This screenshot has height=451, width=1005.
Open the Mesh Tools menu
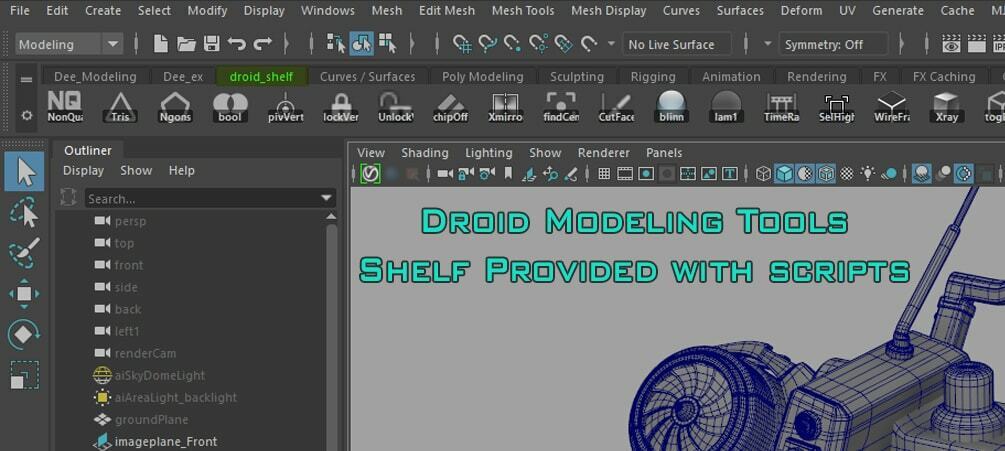click(522, 11)
